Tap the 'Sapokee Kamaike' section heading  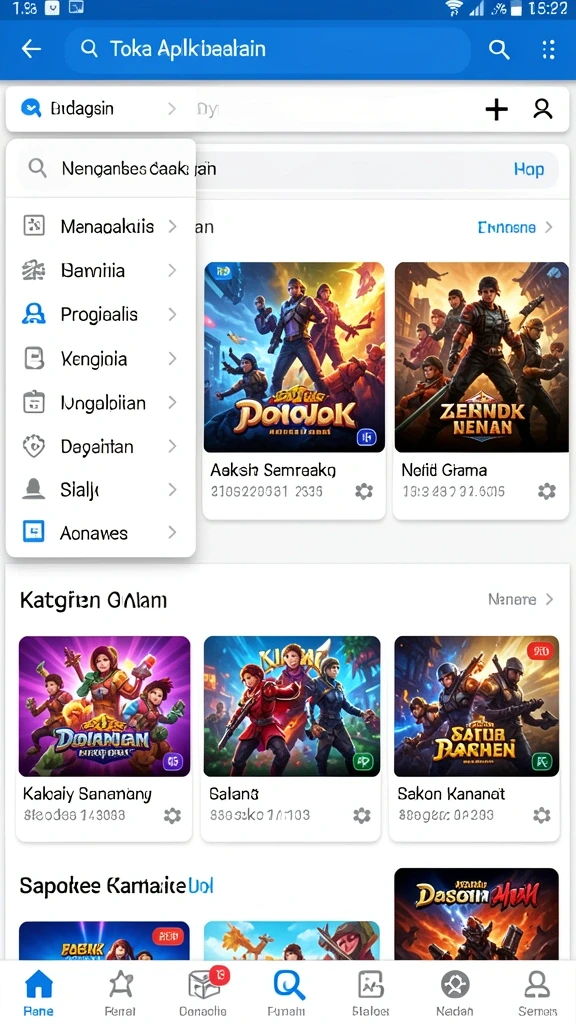[x=103, y=886]
